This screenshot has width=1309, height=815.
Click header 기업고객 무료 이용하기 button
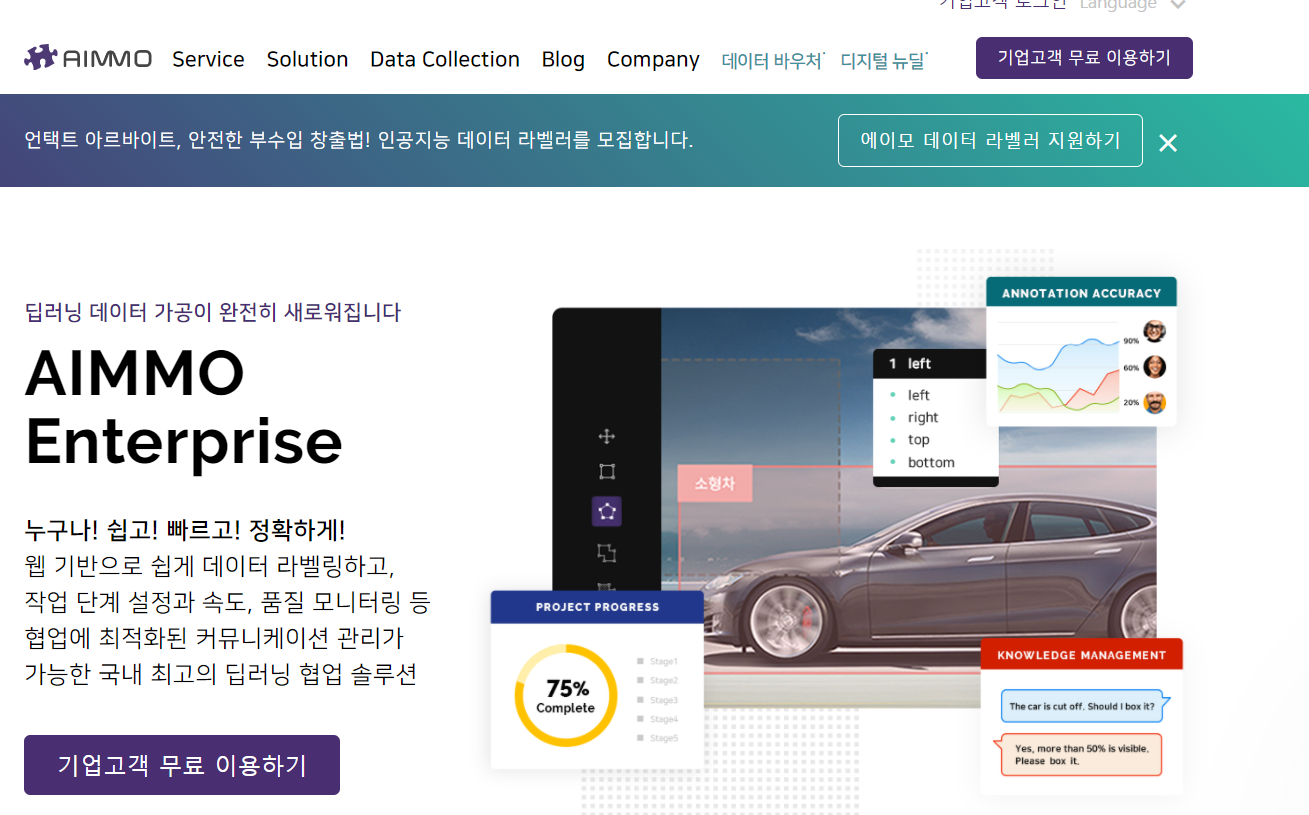click(x=1084, y=58)
